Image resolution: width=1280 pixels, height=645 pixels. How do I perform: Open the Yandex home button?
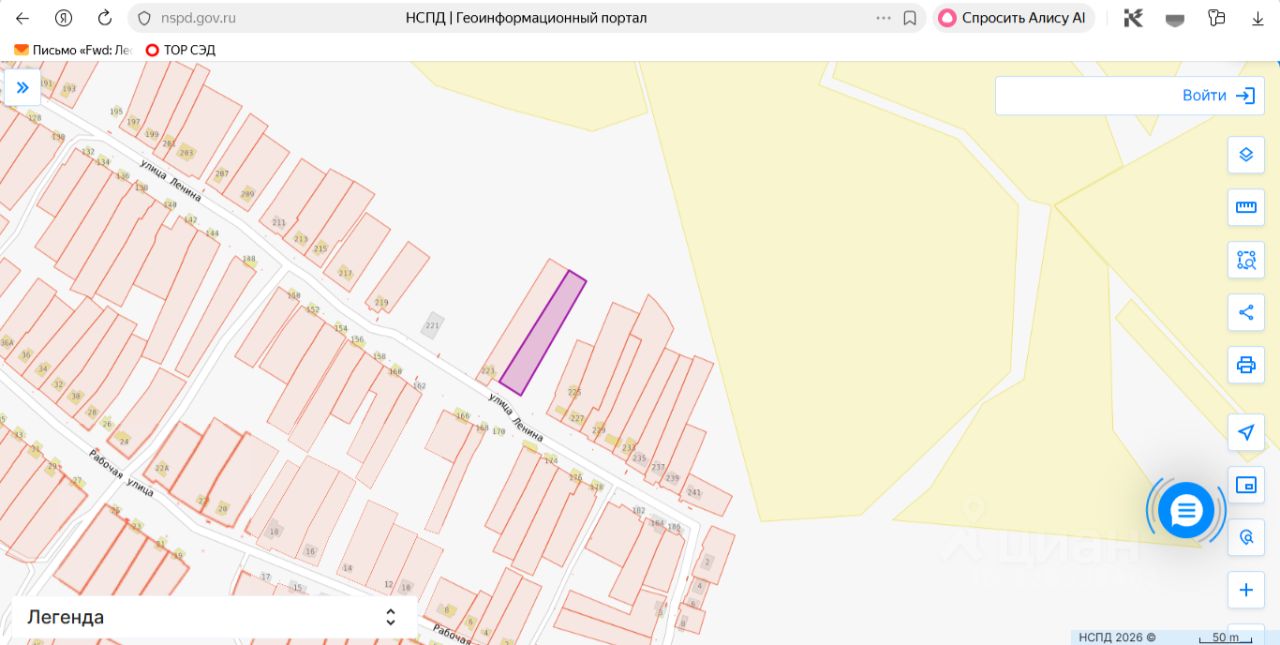click(x=63, y=18)
